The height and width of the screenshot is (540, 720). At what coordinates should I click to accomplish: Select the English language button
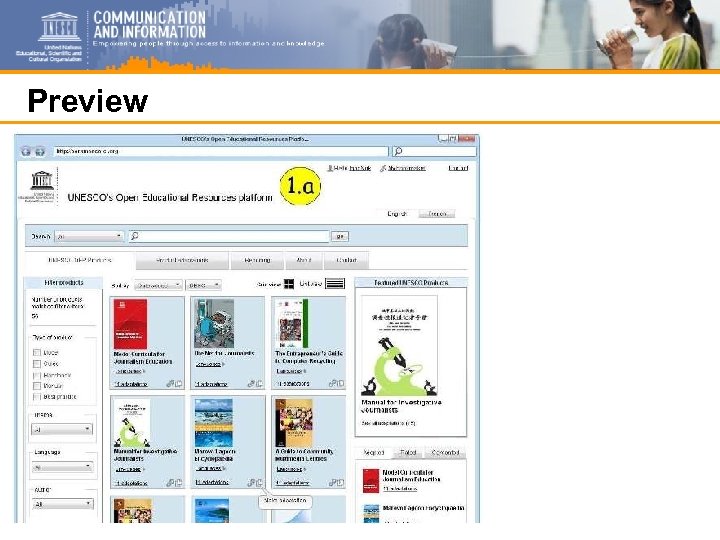(397, 214)
